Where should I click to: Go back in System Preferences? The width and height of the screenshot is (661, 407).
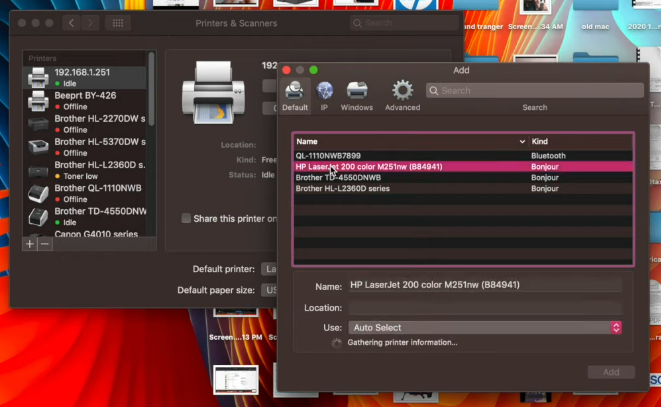pos(71,23)
